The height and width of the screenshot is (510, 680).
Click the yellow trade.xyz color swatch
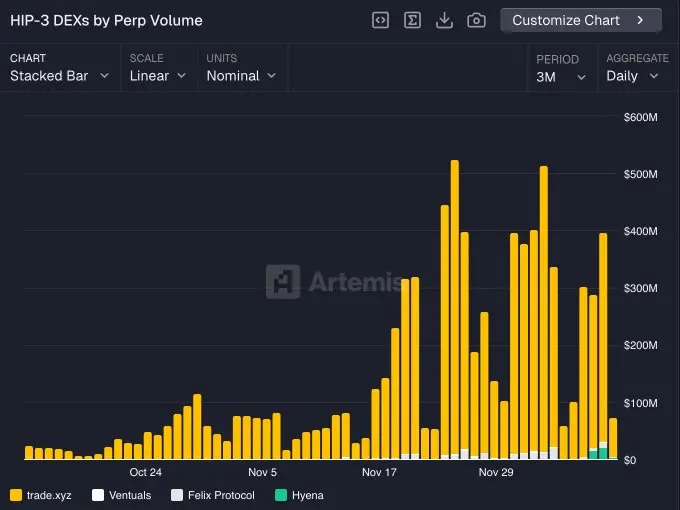click(16, 495)
